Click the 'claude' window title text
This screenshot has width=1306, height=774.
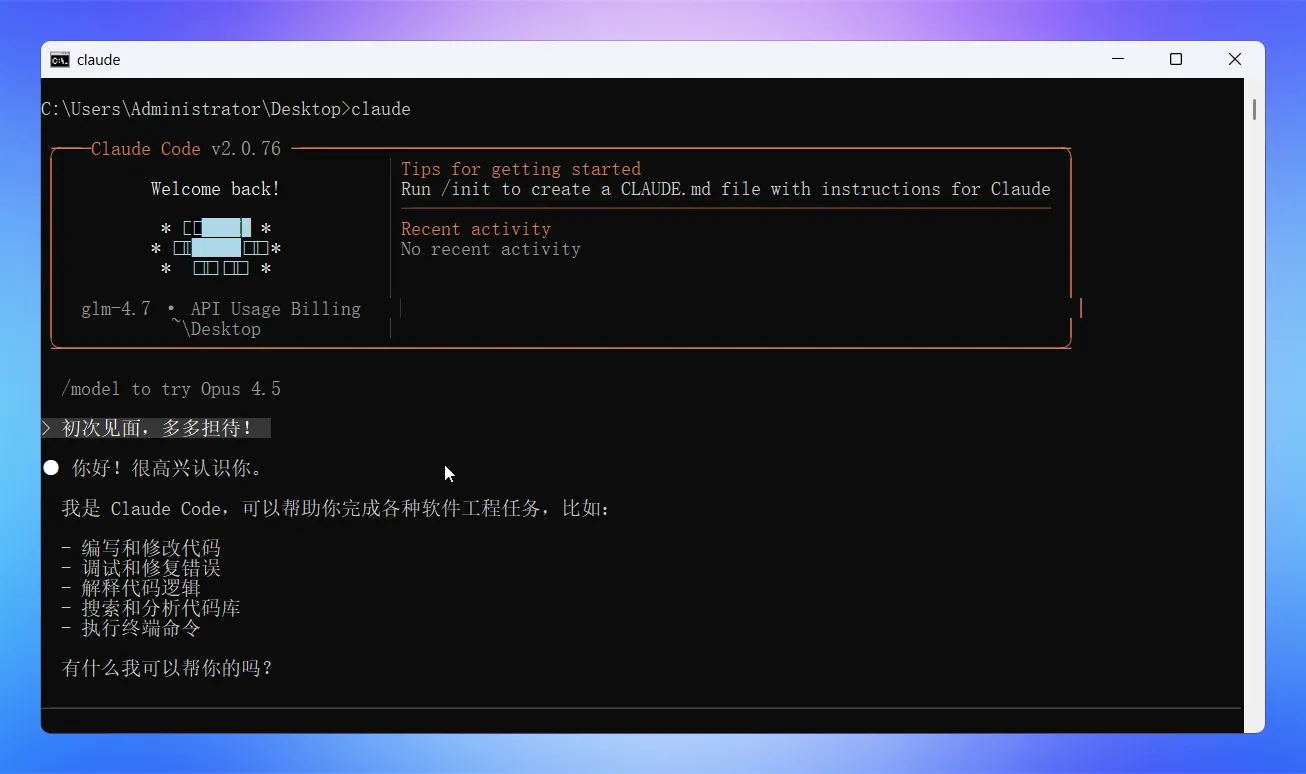99,60
